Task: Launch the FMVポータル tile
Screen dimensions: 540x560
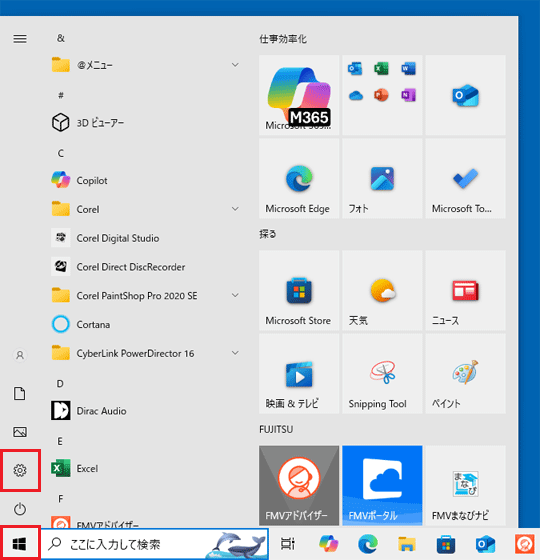Action: [382, 485]
